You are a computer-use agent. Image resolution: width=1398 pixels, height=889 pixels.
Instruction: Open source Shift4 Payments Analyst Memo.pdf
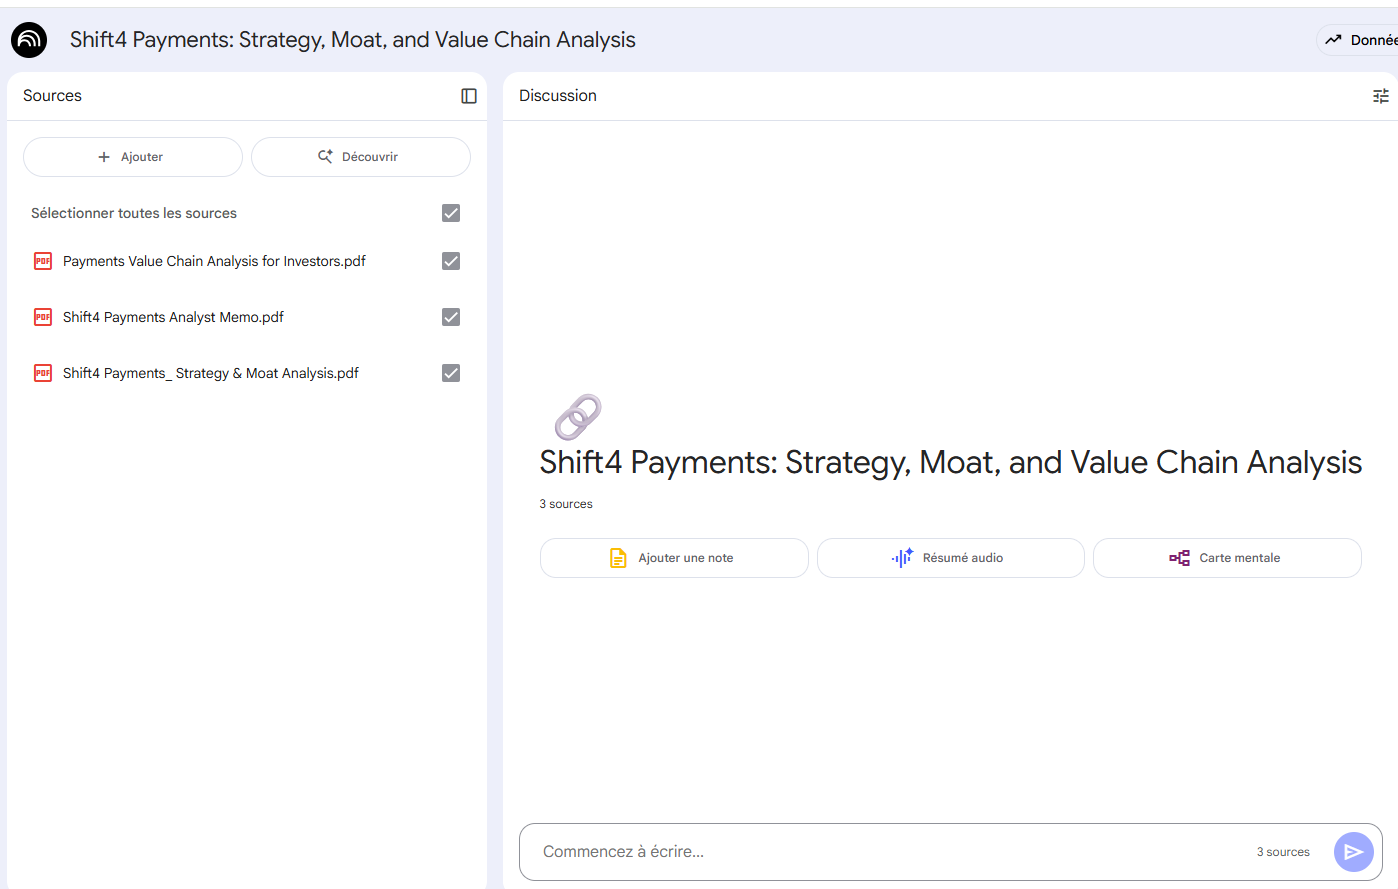[173, 317]
